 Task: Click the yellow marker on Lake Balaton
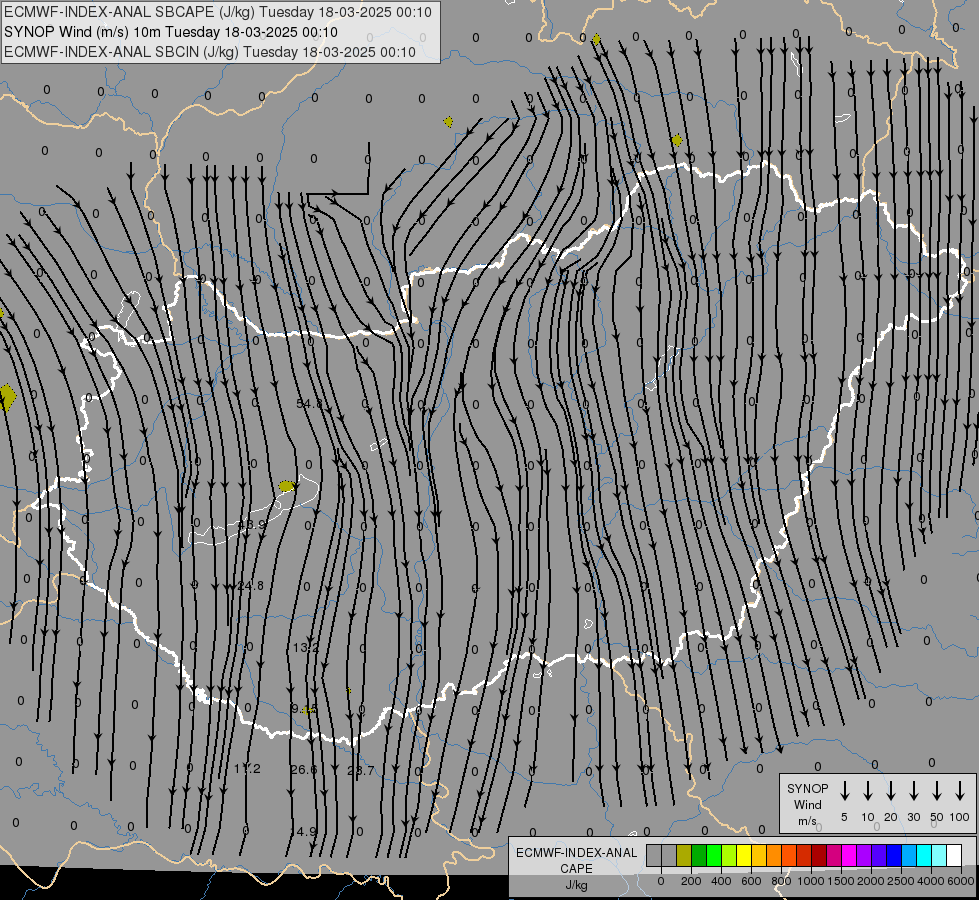(287, 485)
